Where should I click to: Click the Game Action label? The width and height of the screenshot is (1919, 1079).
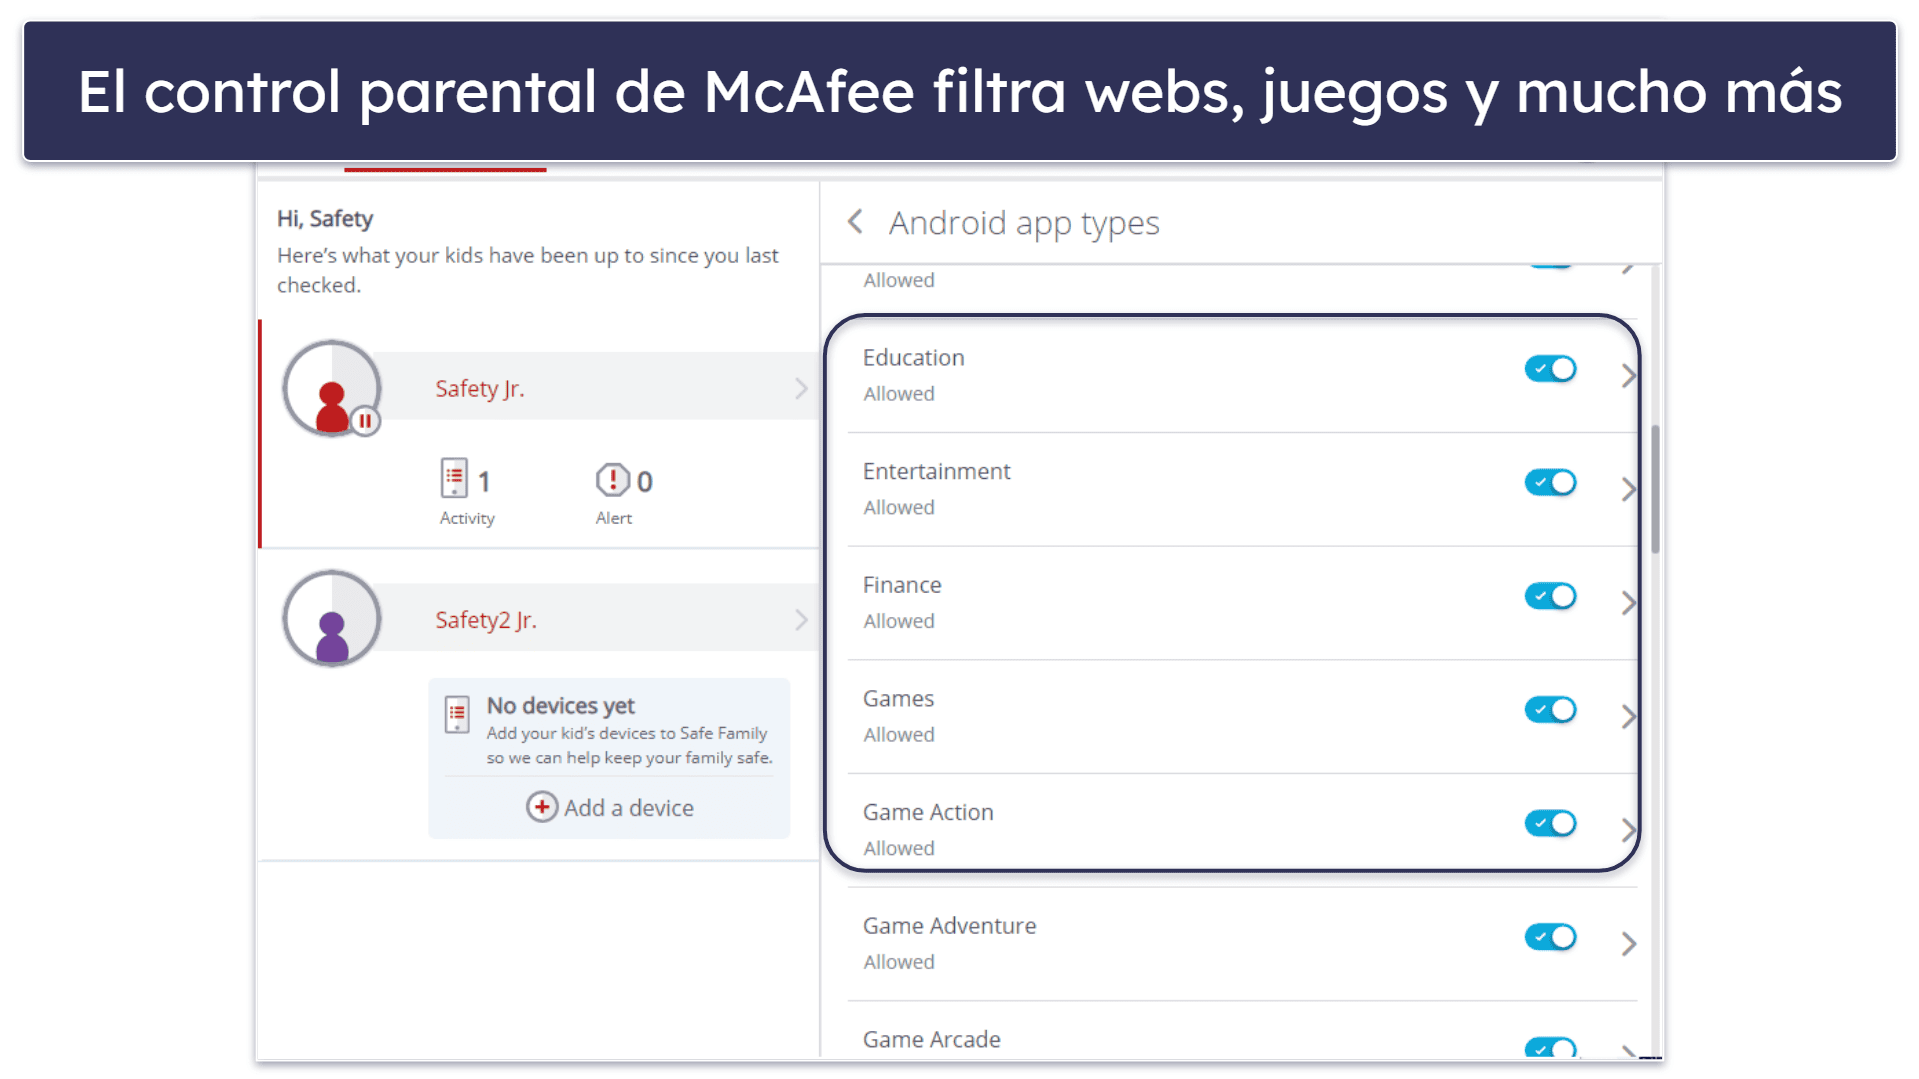click(928, 812)
